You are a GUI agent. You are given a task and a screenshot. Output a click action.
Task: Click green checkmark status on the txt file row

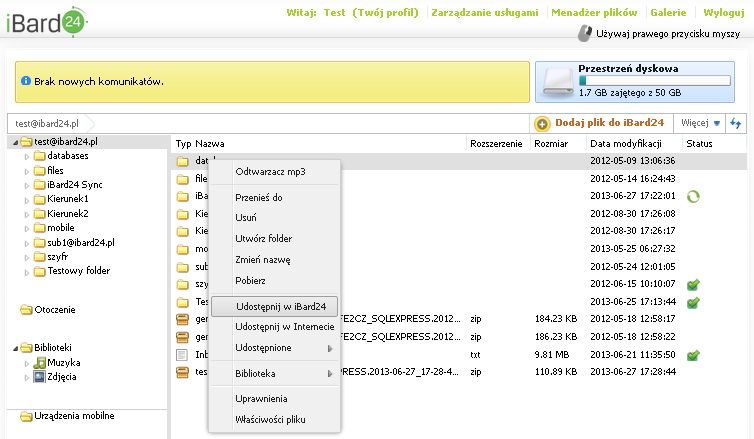693,355
